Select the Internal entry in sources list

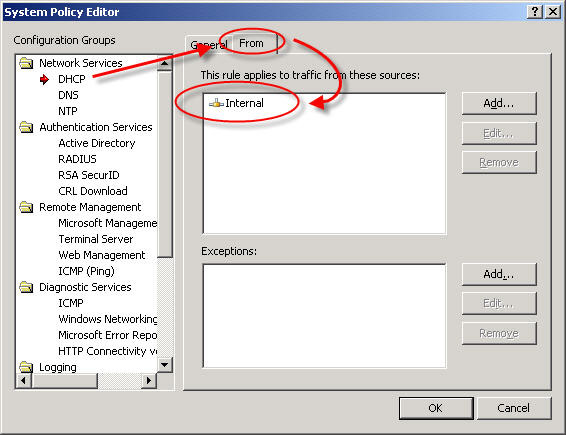(244, 103)
